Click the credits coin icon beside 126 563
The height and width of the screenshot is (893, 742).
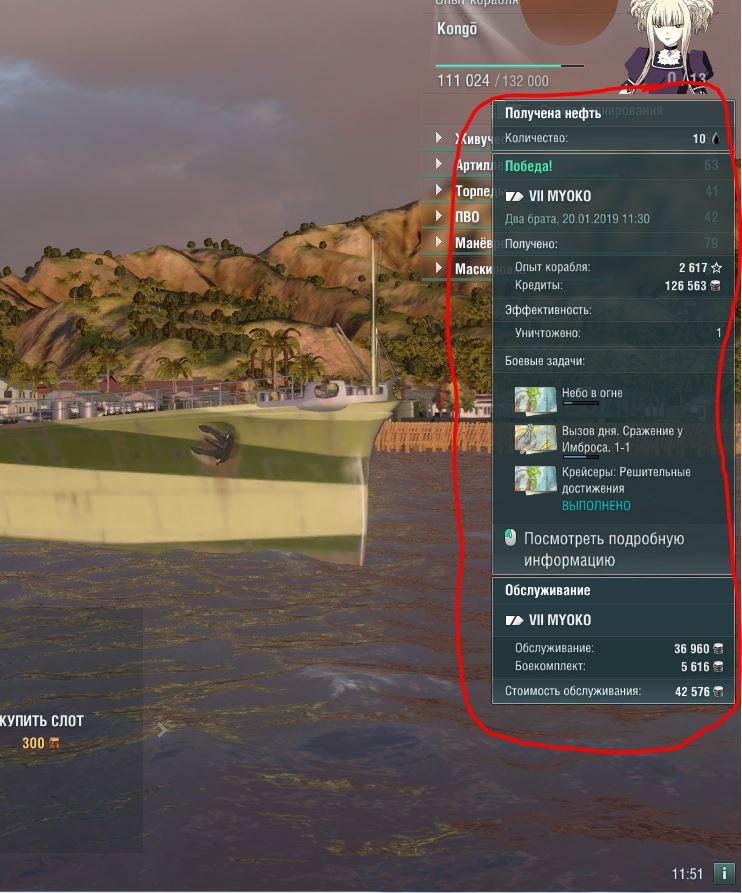coord(715,285)
